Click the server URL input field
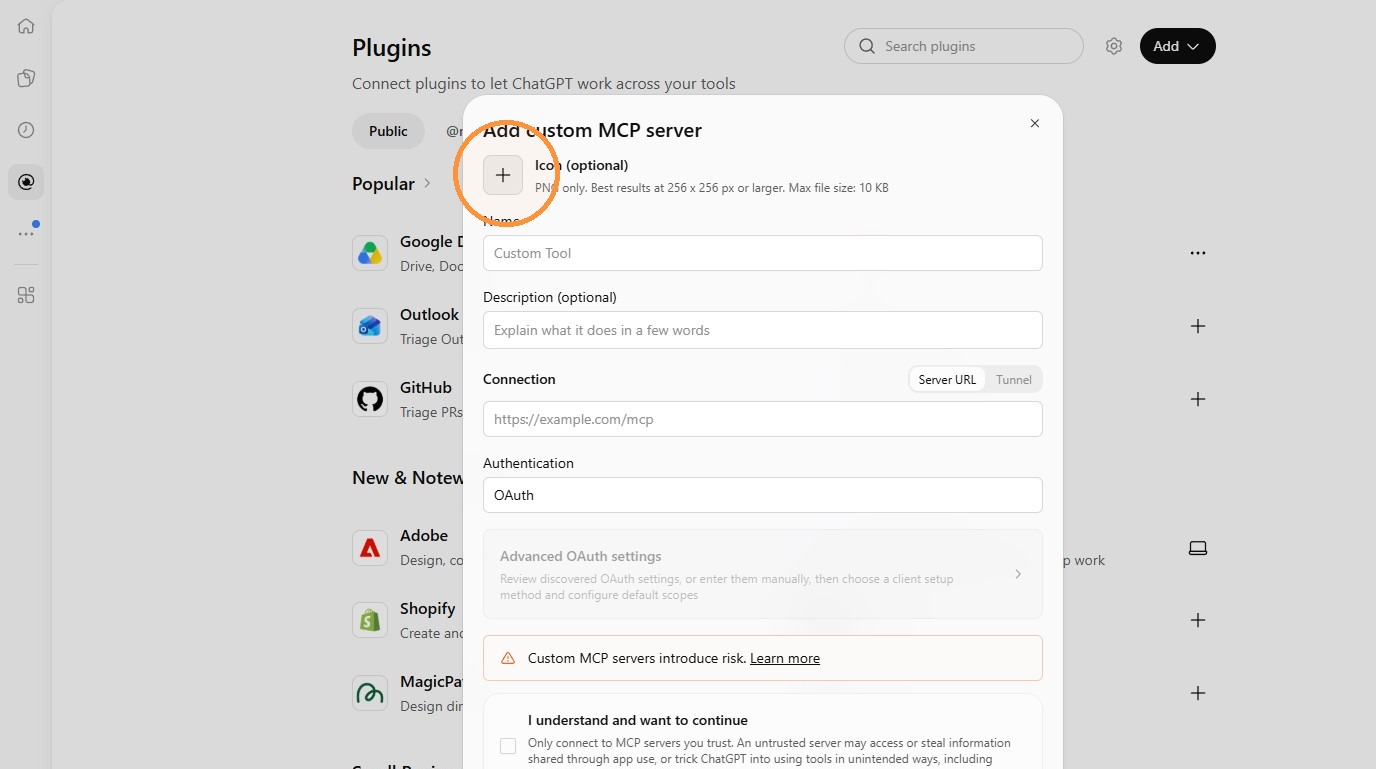This screenshot has height=769, width=1376. [763, 419]
